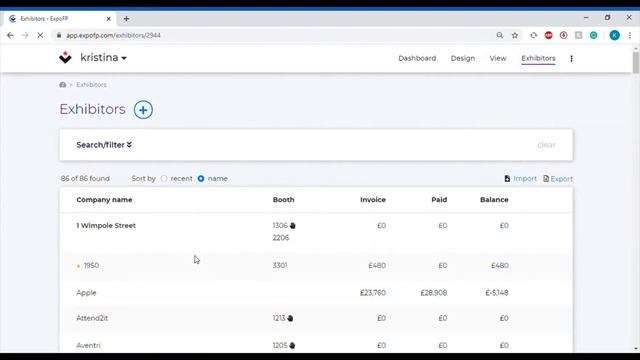Stop loading the page with the X button

40,36
